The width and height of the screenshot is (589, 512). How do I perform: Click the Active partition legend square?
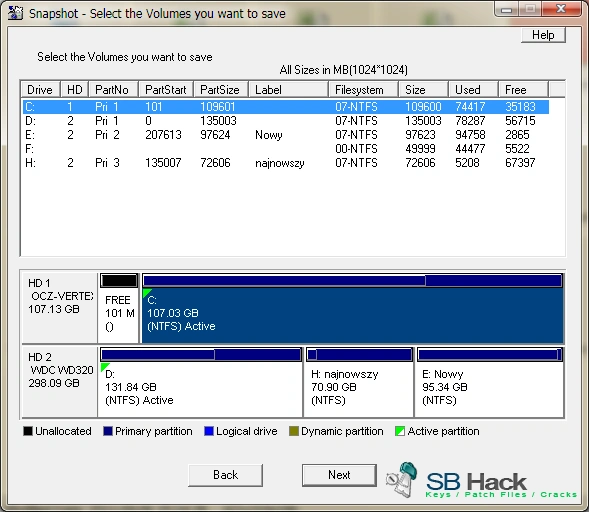pyautogui.click(x=400, y=431)
